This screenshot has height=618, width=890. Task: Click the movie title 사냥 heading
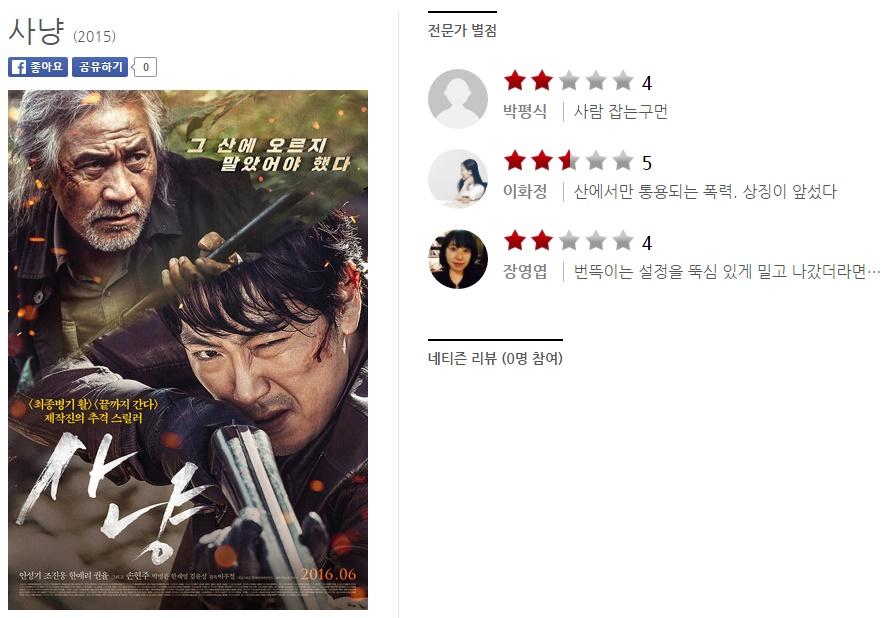(36, 31)
